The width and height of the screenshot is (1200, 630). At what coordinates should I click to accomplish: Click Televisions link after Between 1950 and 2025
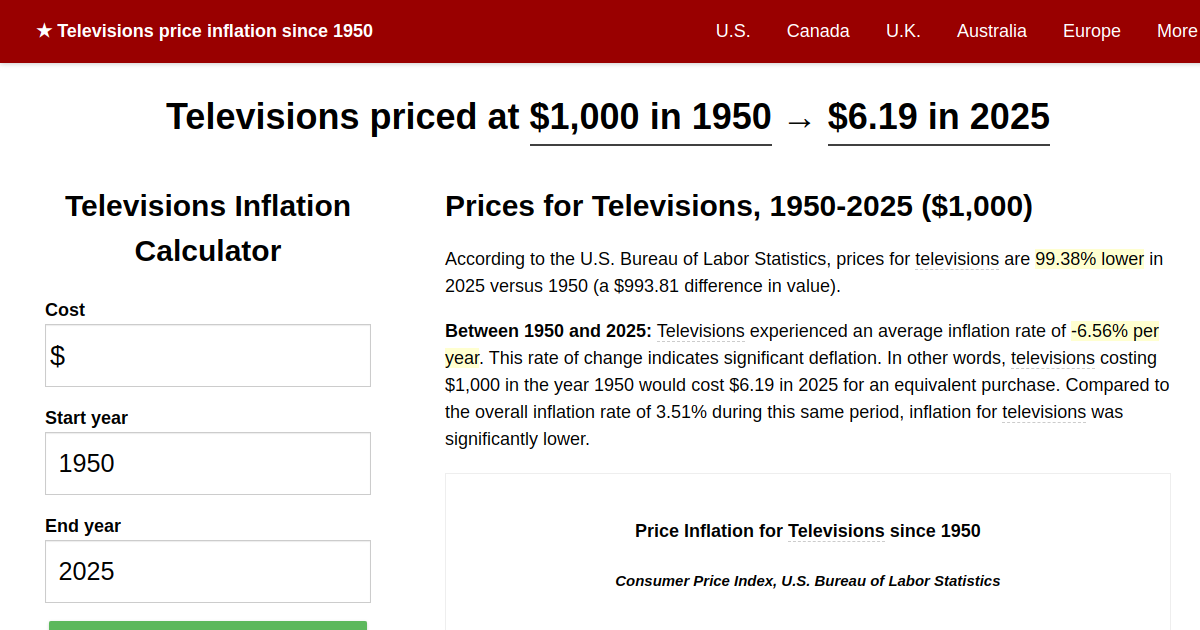[x=701, y=331]
